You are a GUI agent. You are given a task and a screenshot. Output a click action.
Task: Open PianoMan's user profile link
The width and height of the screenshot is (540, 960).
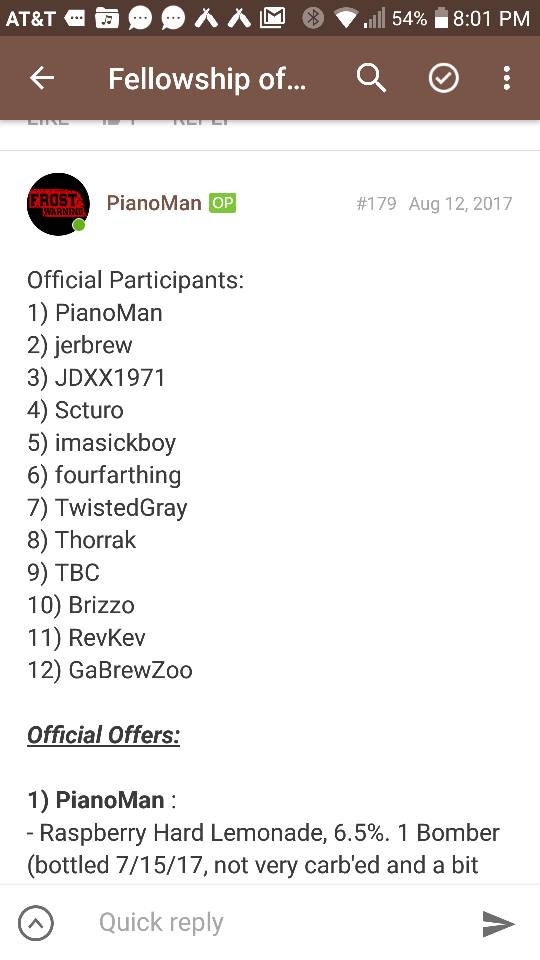[154, 203]
